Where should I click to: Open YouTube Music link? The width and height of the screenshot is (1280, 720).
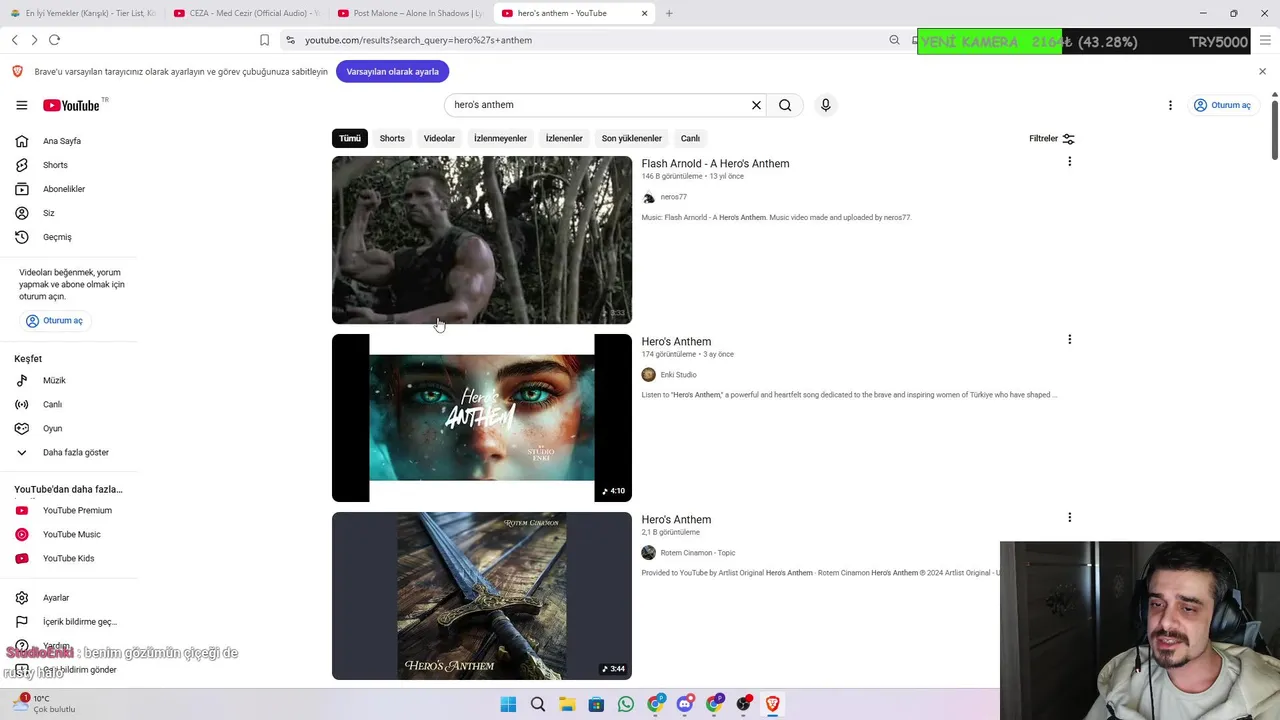(68, 534)
